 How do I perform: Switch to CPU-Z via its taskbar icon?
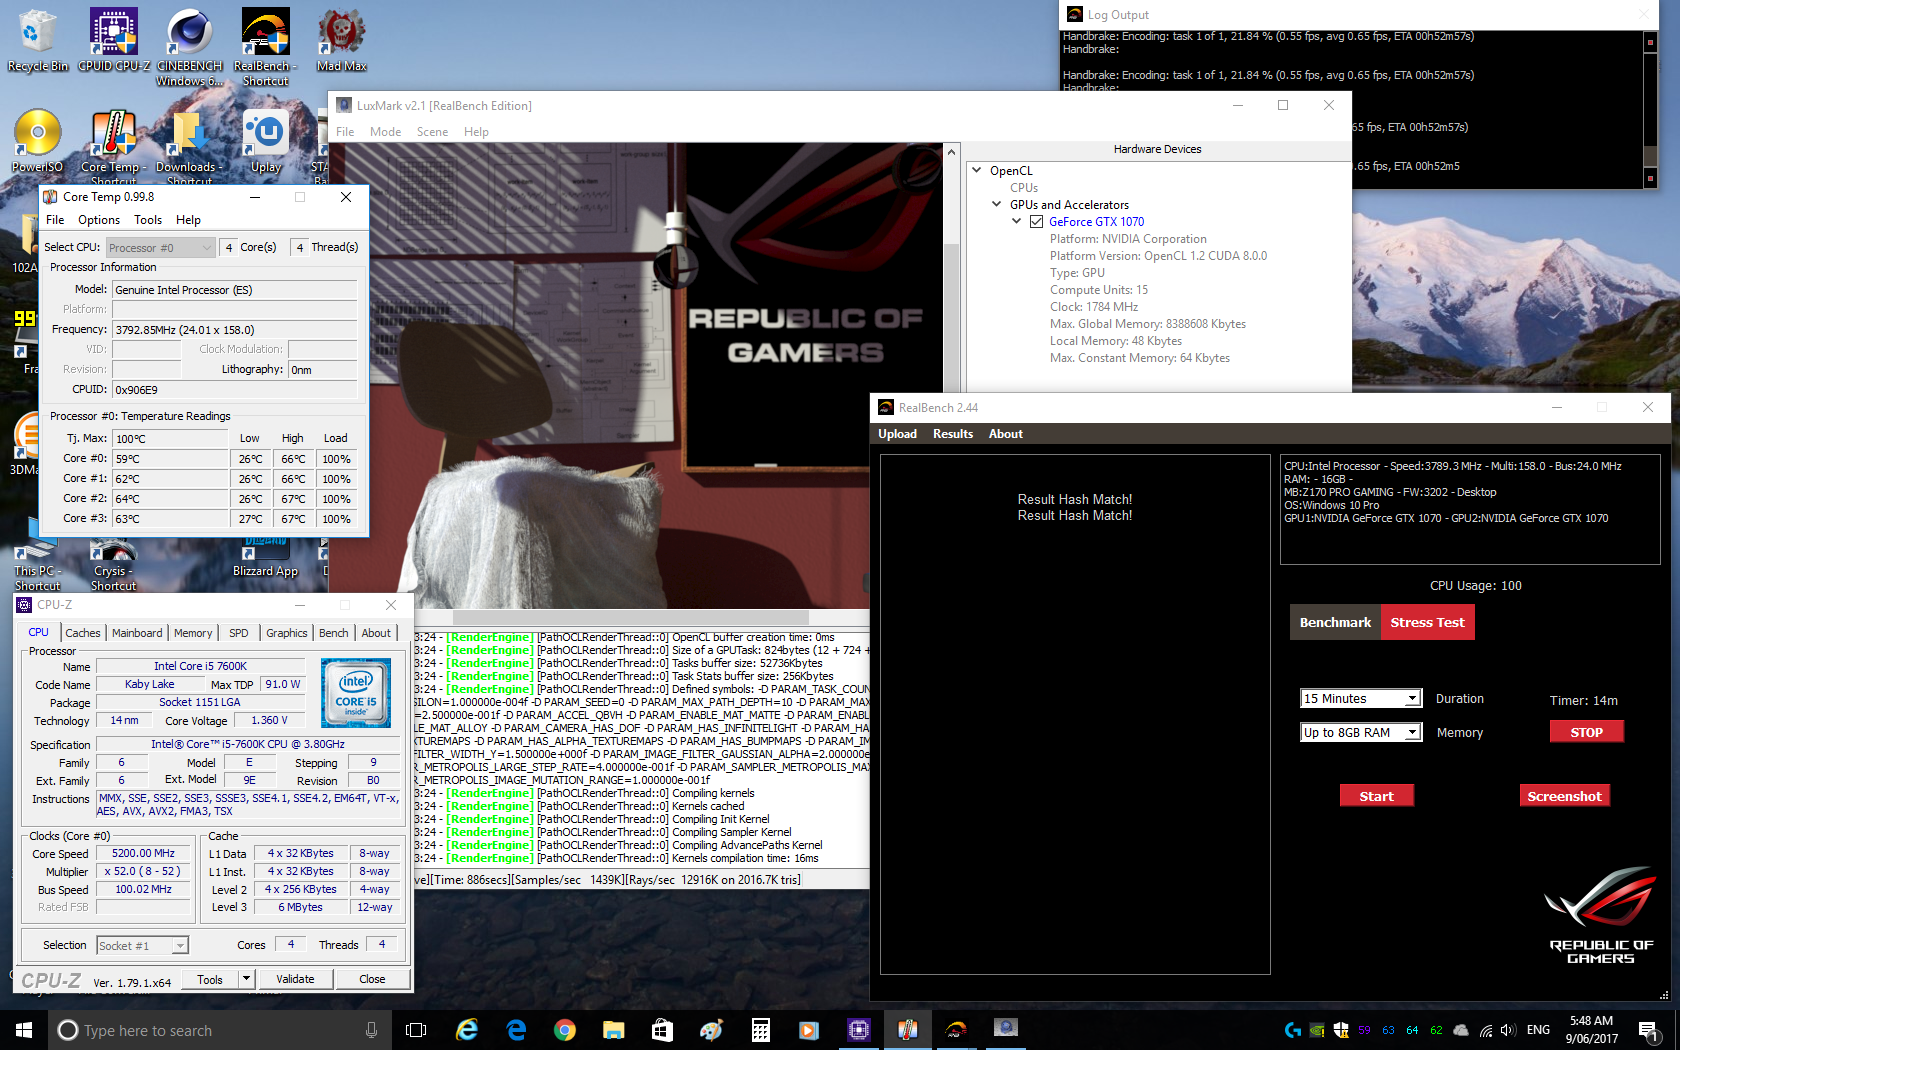859,1030
